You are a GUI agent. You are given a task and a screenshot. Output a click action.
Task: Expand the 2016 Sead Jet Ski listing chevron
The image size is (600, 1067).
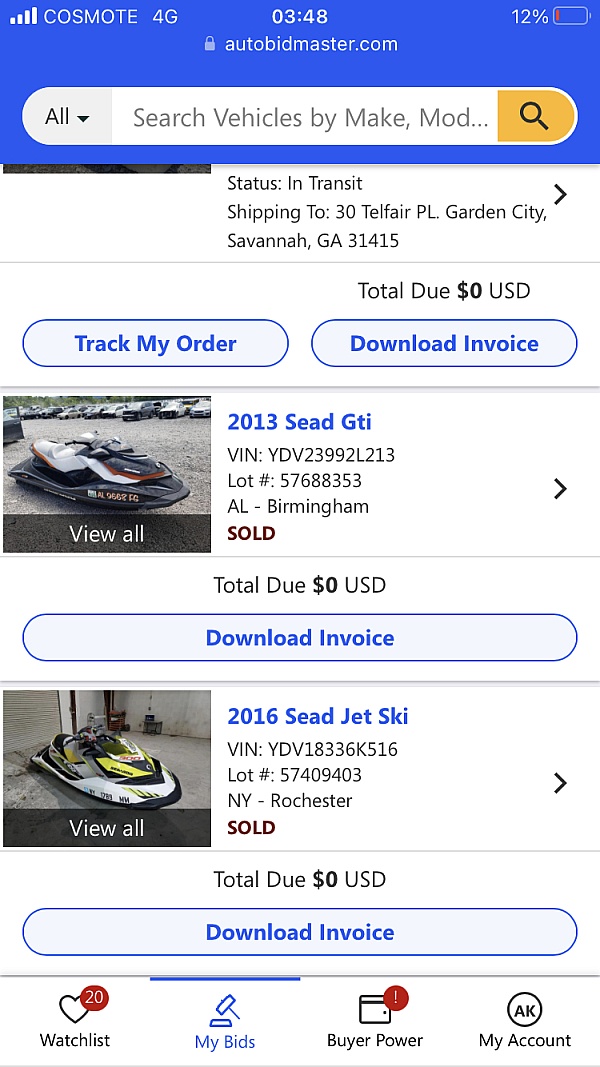[x=560, y=783]
